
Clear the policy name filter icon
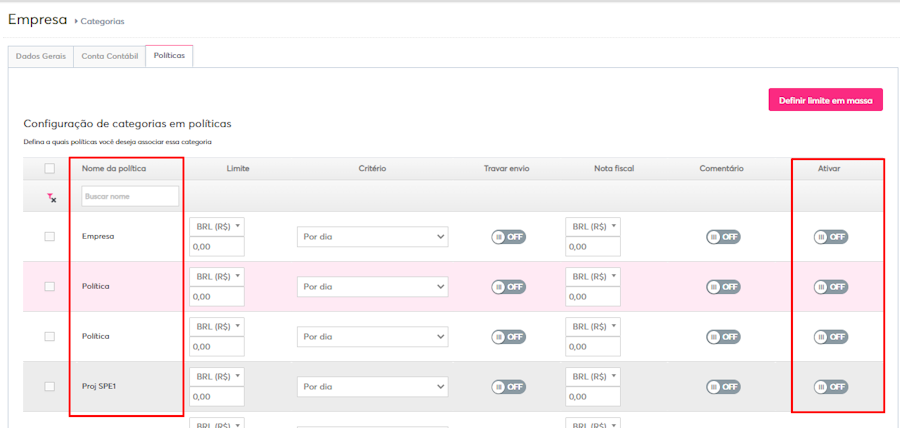(52, 198)
